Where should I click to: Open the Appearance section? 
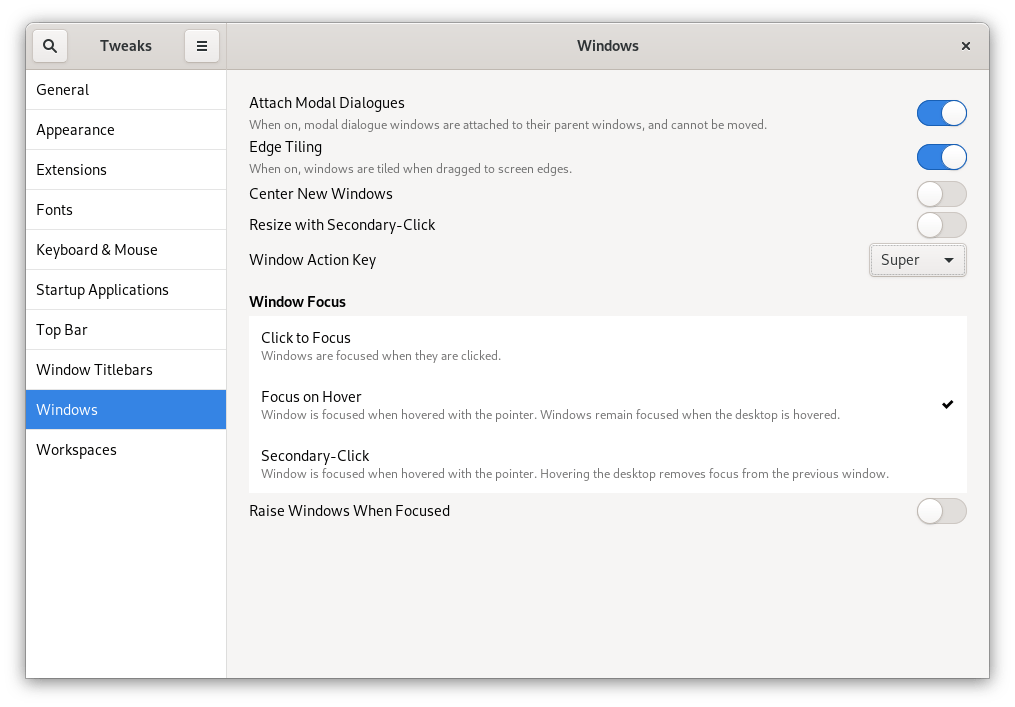(126, 130)
